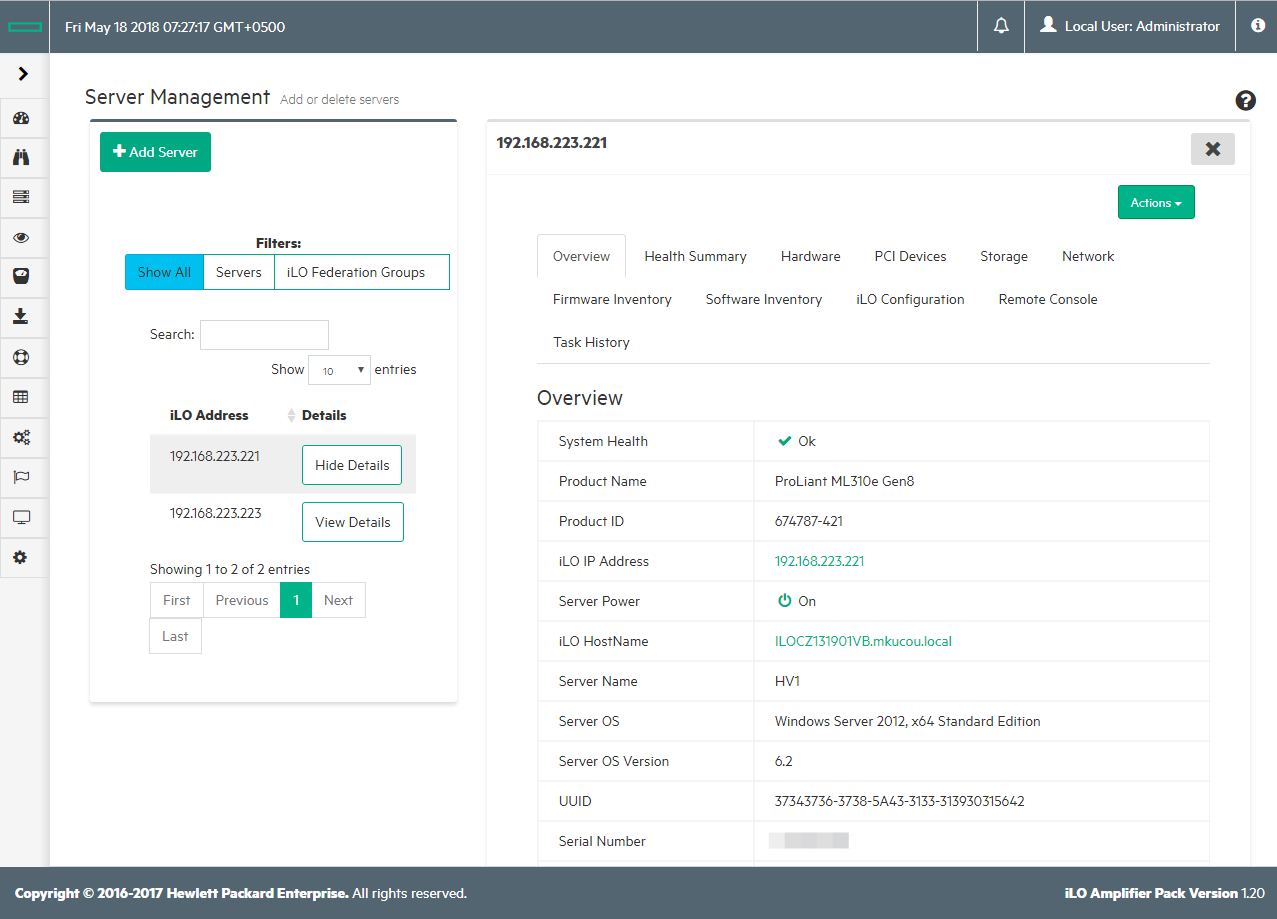Open the show entries count dropdown
This screenshot has height=919, width=1277.
tap(339, 370)
